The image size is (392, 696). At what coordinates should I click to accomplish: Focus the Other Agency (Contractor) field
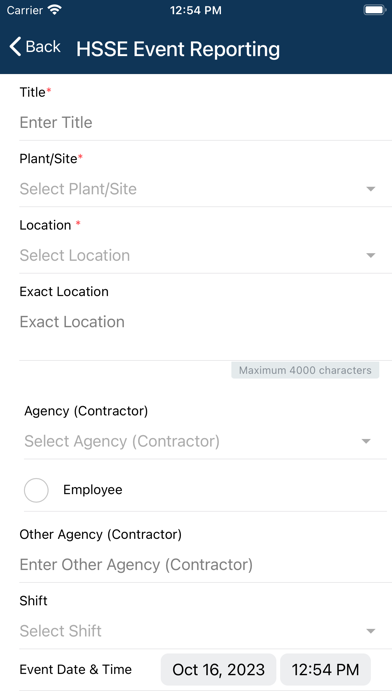206,565
